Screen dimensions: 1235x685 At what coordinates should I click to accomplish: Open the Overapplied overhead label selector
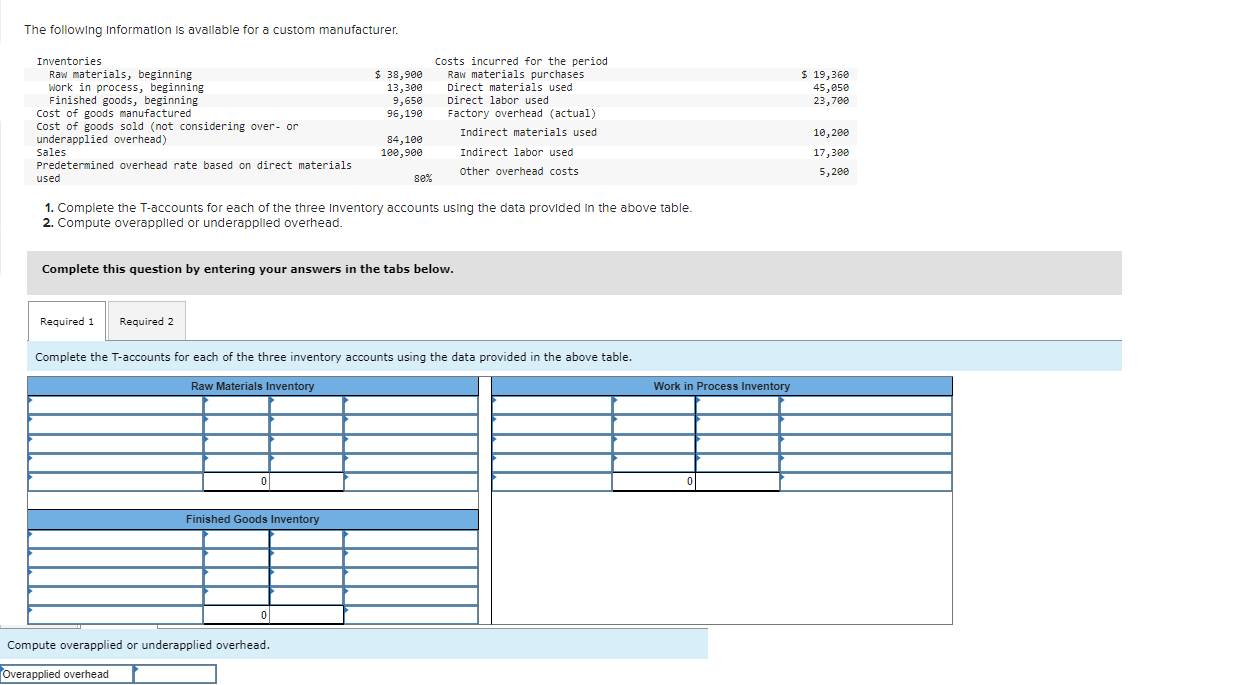65,673
